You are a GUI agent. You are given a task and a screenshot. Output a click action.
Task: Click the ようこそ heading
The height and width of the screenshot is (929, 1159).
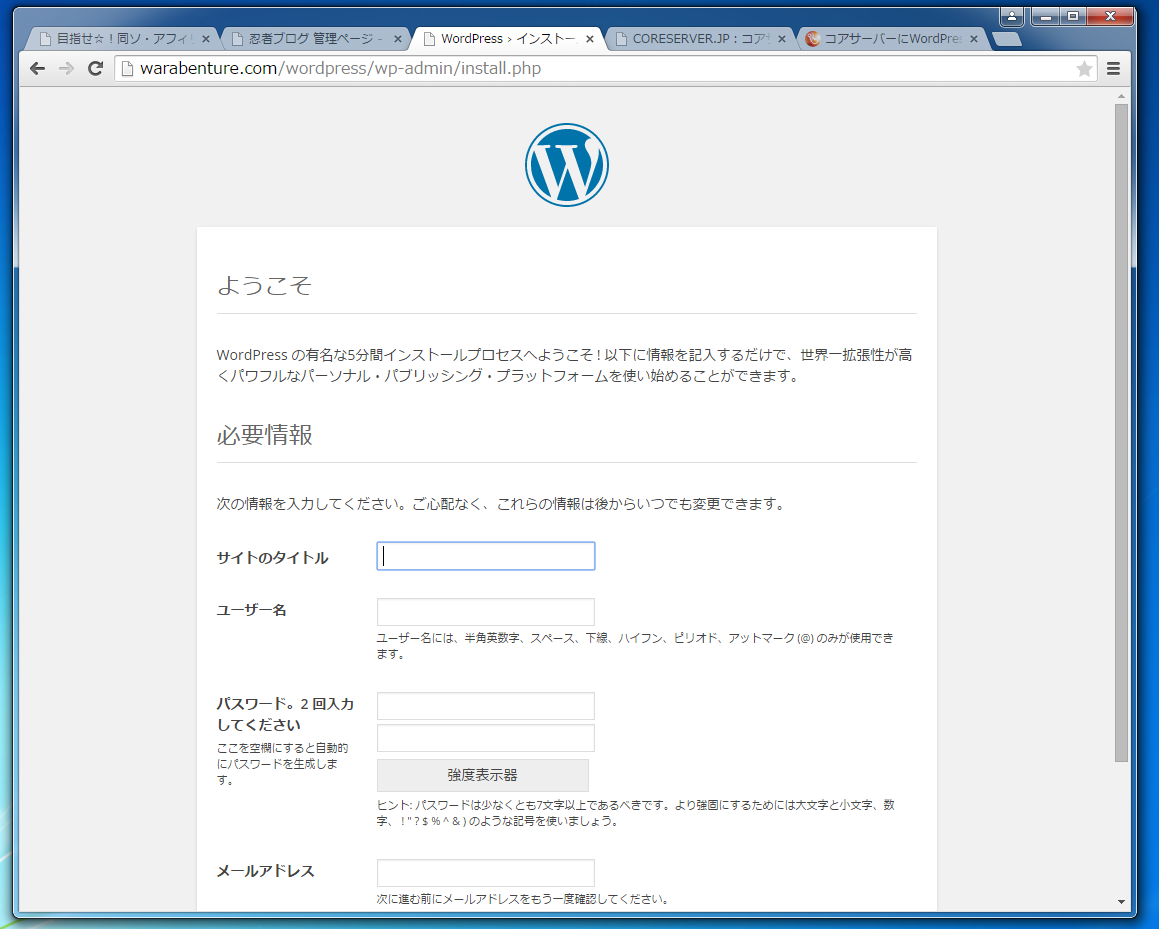[x=265, y=285]
